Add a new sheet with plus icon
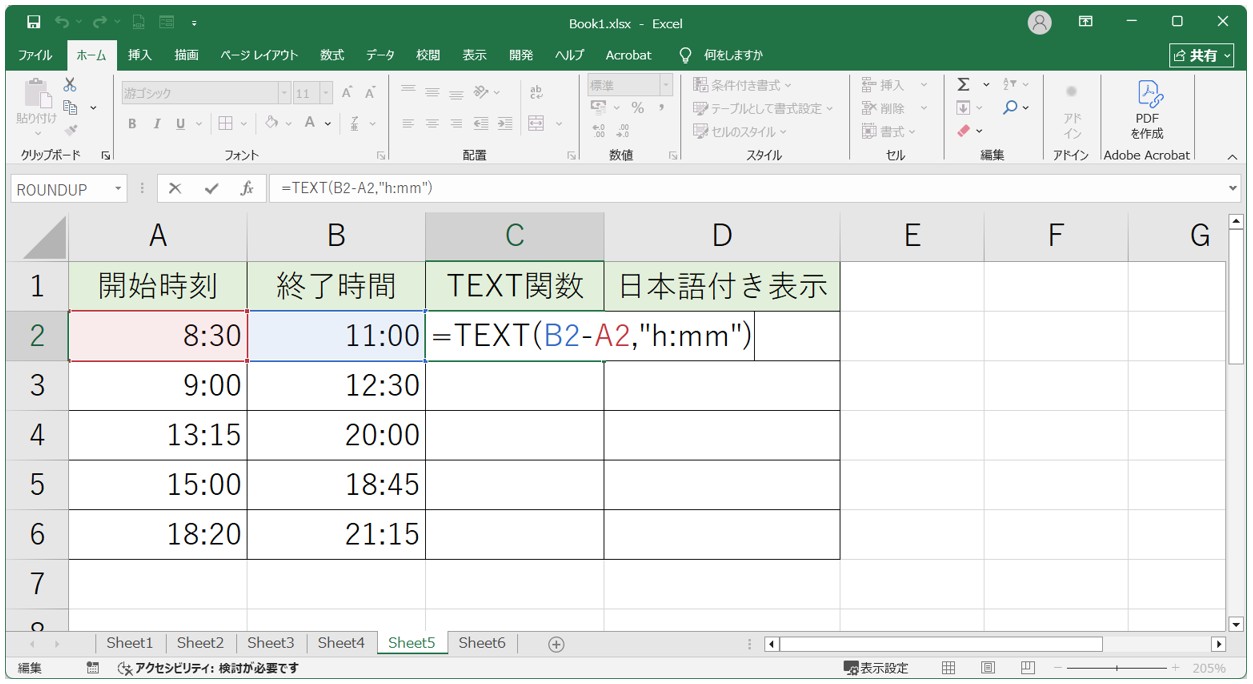The width and height of the screenshot is (1253, 684). click(557, 644)
